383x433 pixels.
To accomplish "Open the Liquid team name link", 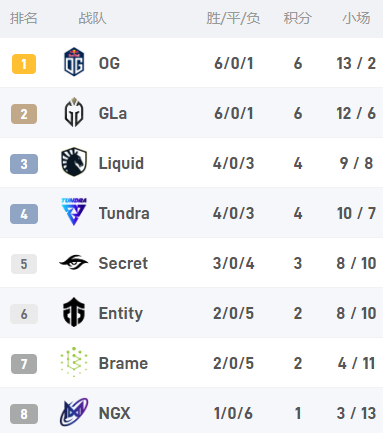I will coord(121,163).
